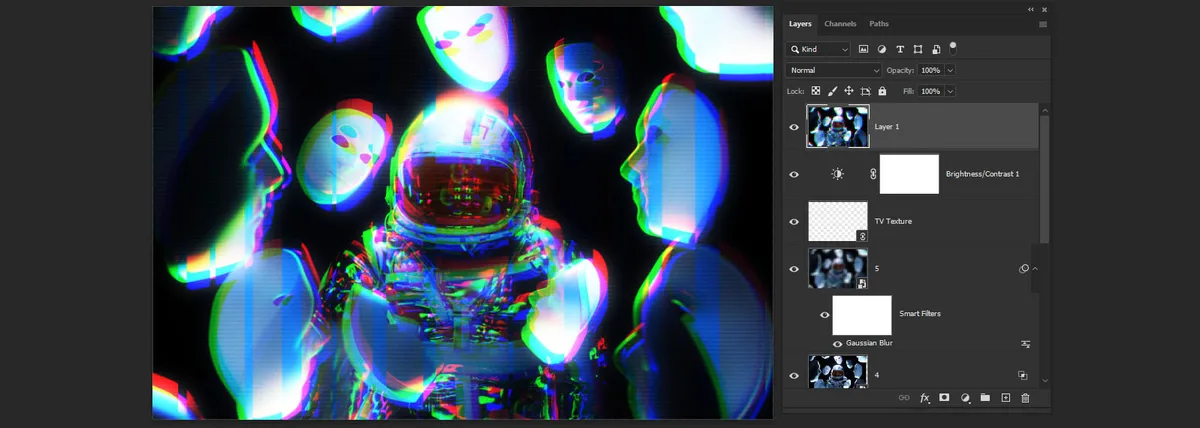Filter layers by shape layer kind
The image size is (1200, 428).
click(x=918, y=49)
